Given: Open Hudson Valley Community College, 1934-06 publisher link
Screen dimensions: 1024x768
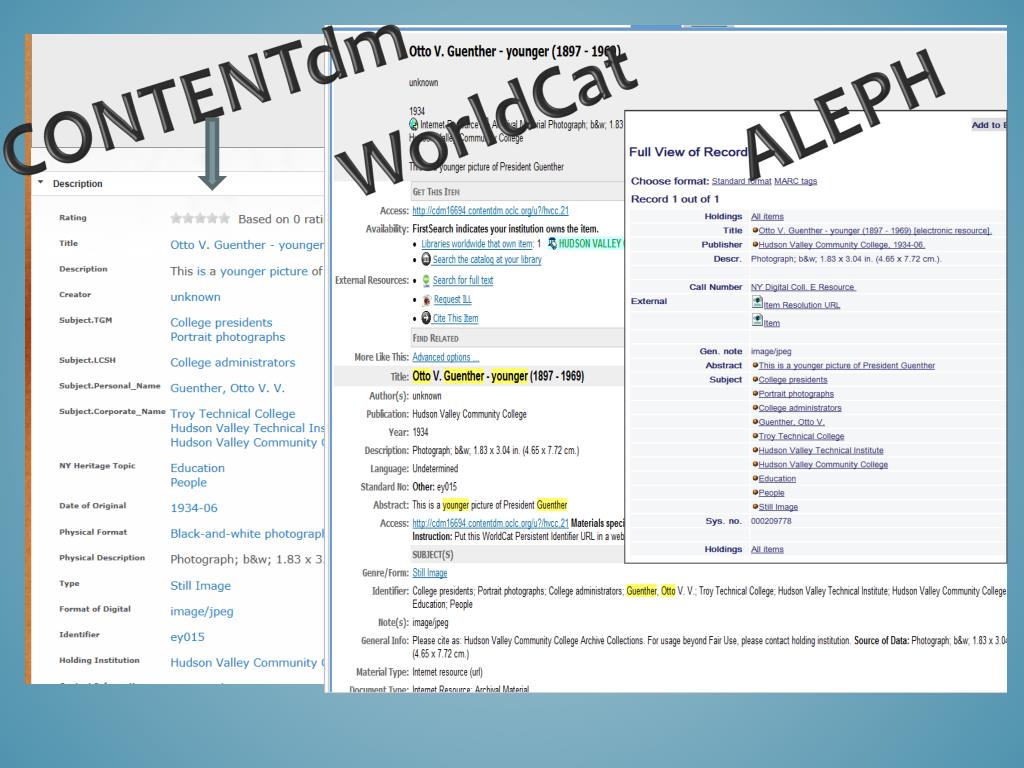Looking at the screenshot, I should pos(842,245).
